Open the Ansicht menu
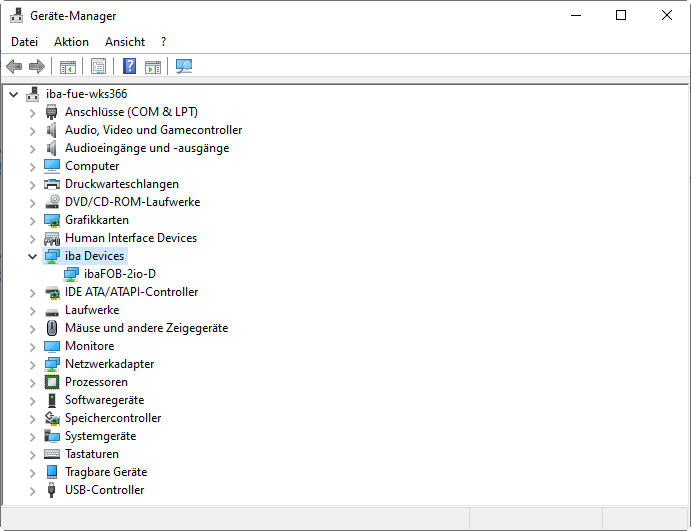The width and height of the screenshot is (691, 531). click(x=125, y=42)
